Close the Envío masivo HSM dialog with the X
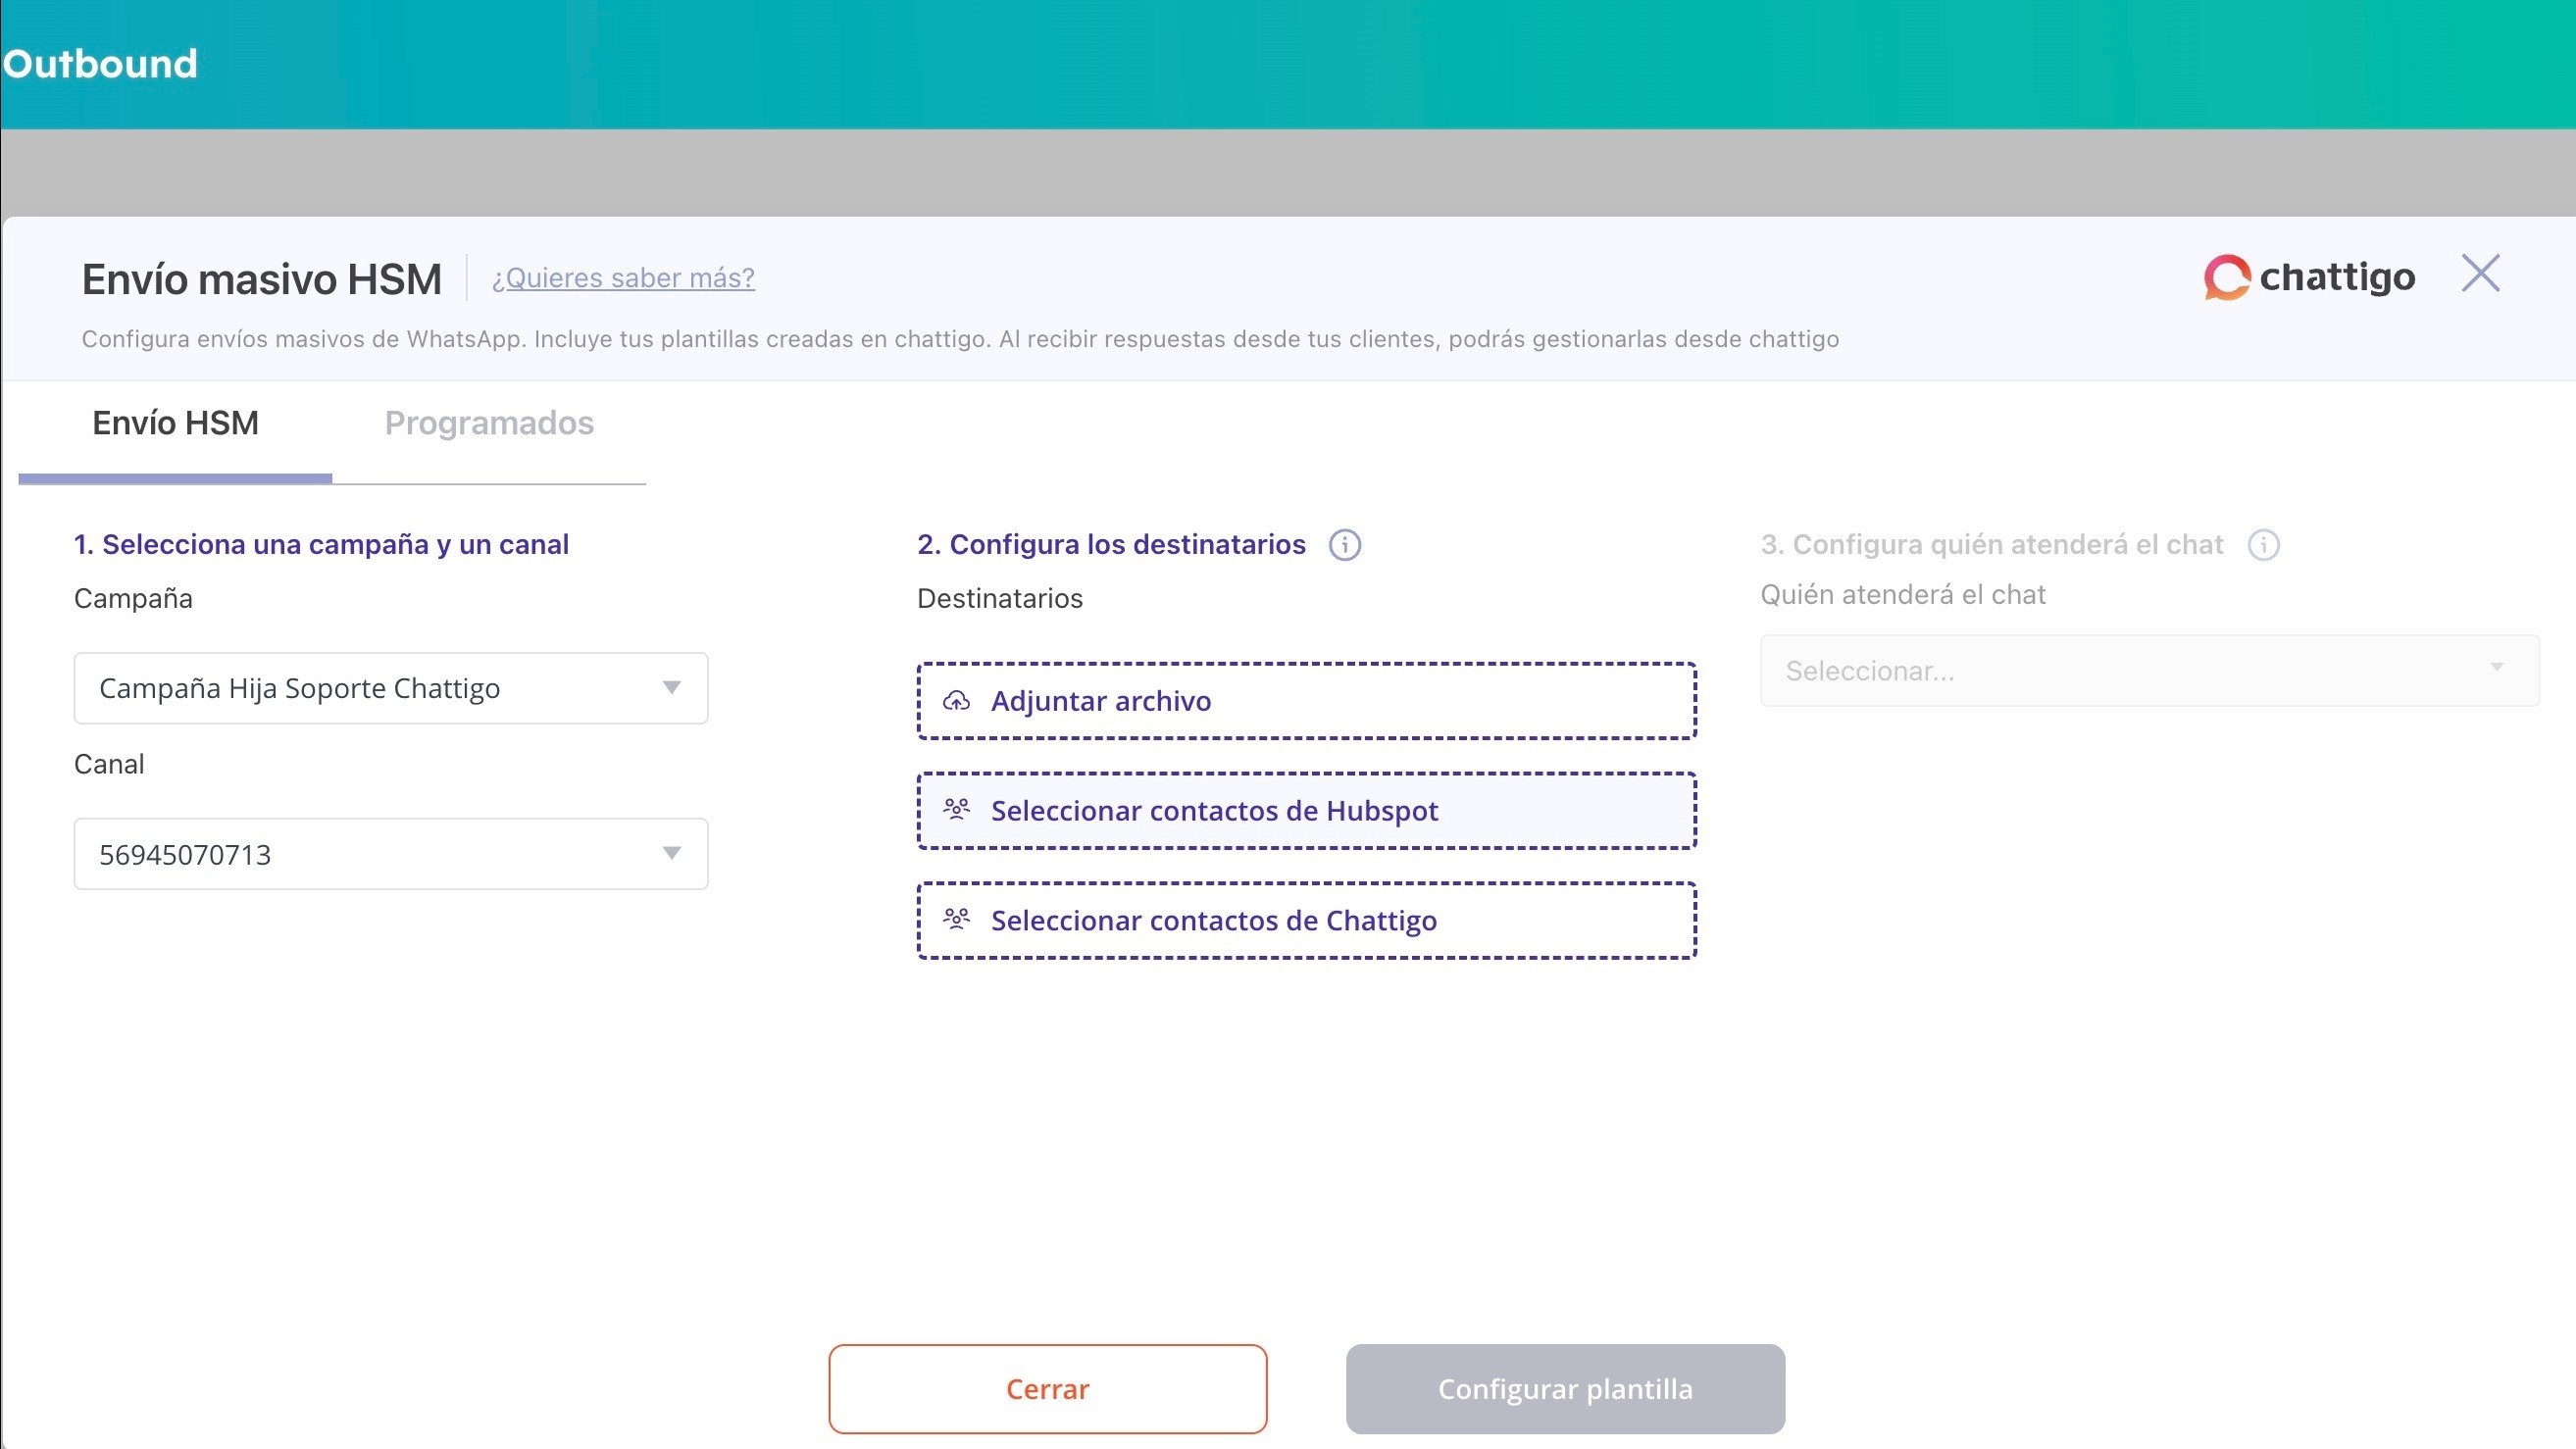2576x1449 pixels. [2480, 273]
